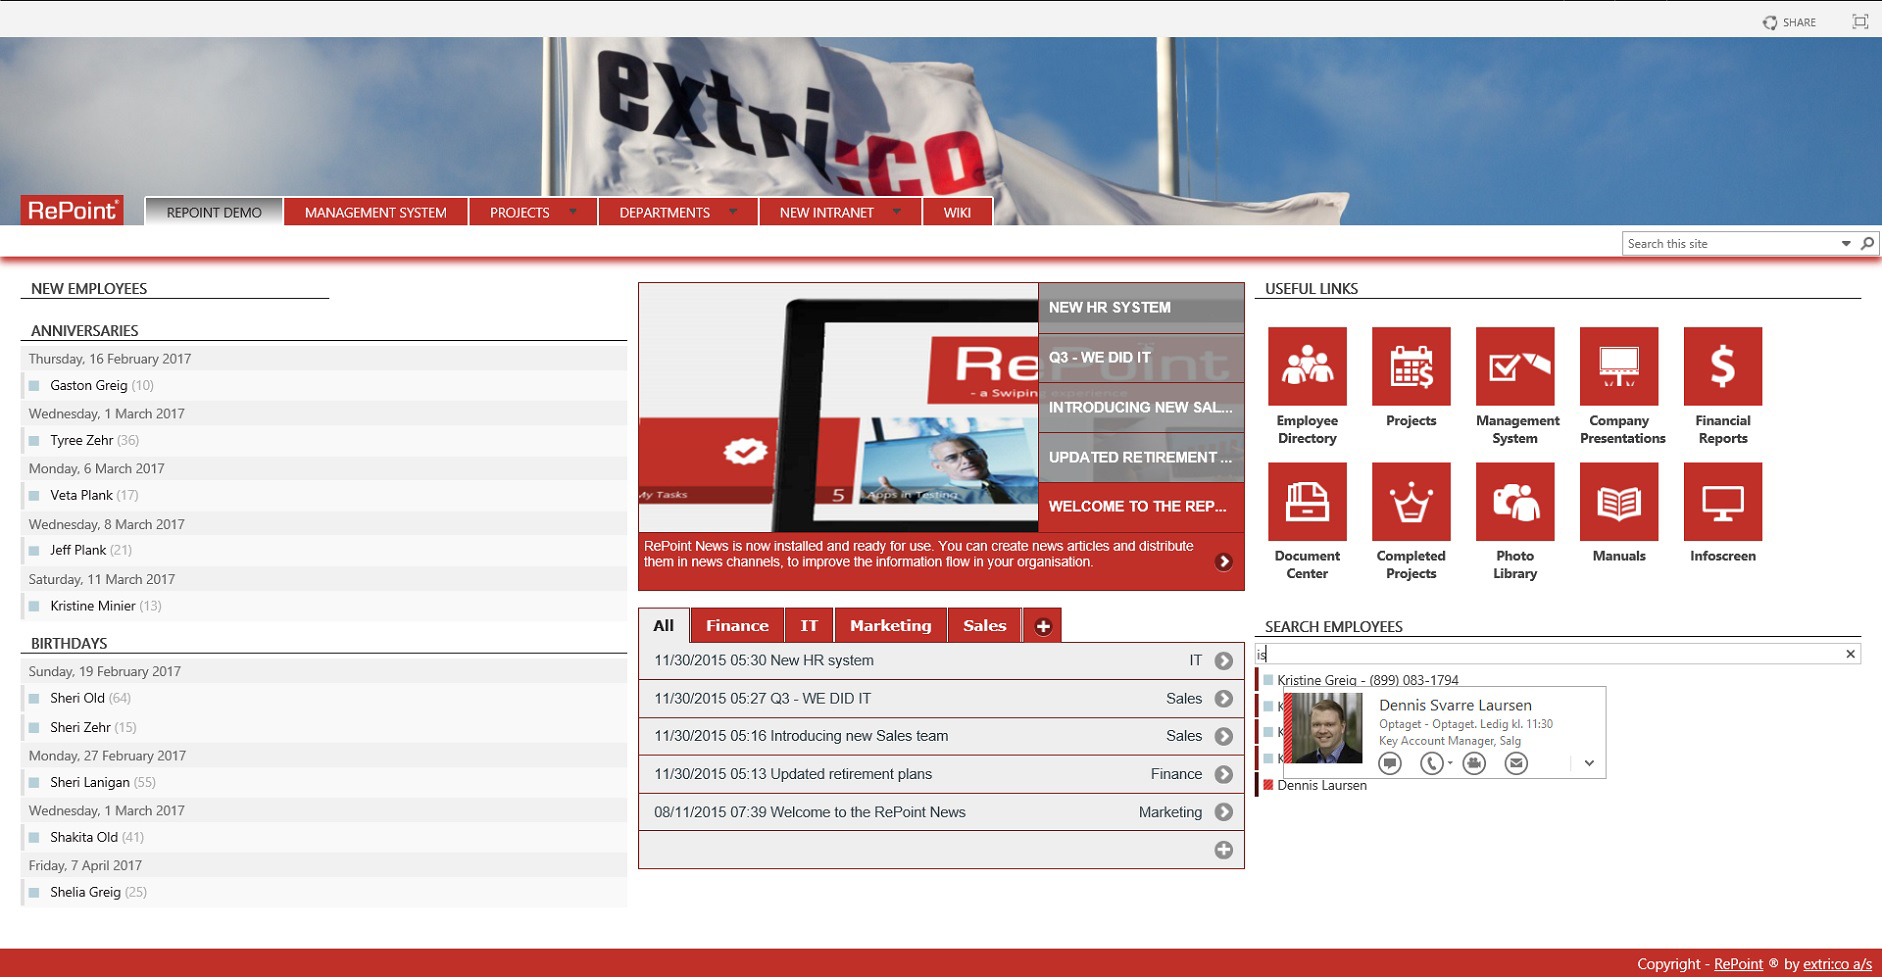Select NEW HR SYSTEM slider headline
This screenshot has width=1882, height=977.
[1141, 308]
